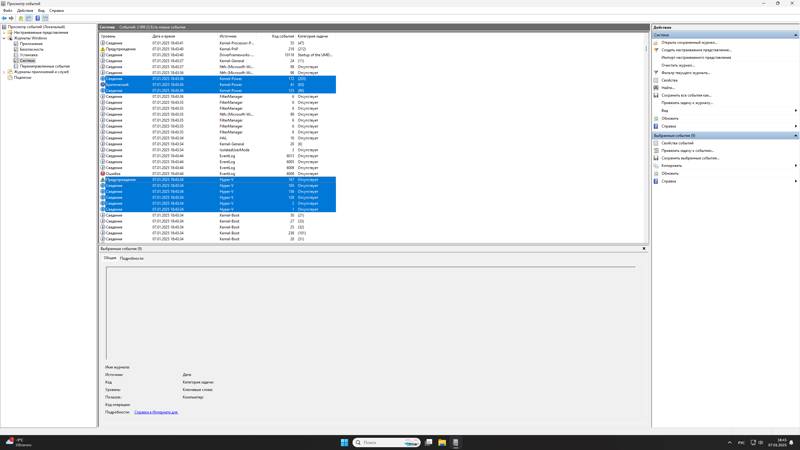Click the blue Help icon in the toolbar

point(37,18)
